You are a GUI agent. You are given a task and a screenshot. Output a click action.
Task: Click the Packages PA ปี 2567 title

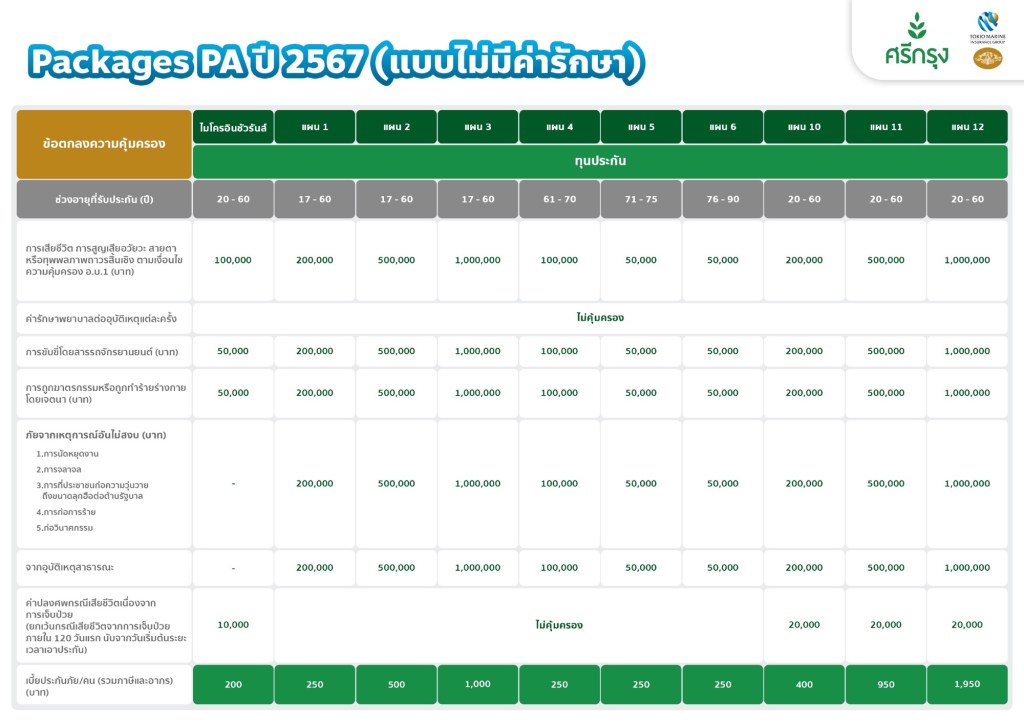coord(336,62)
